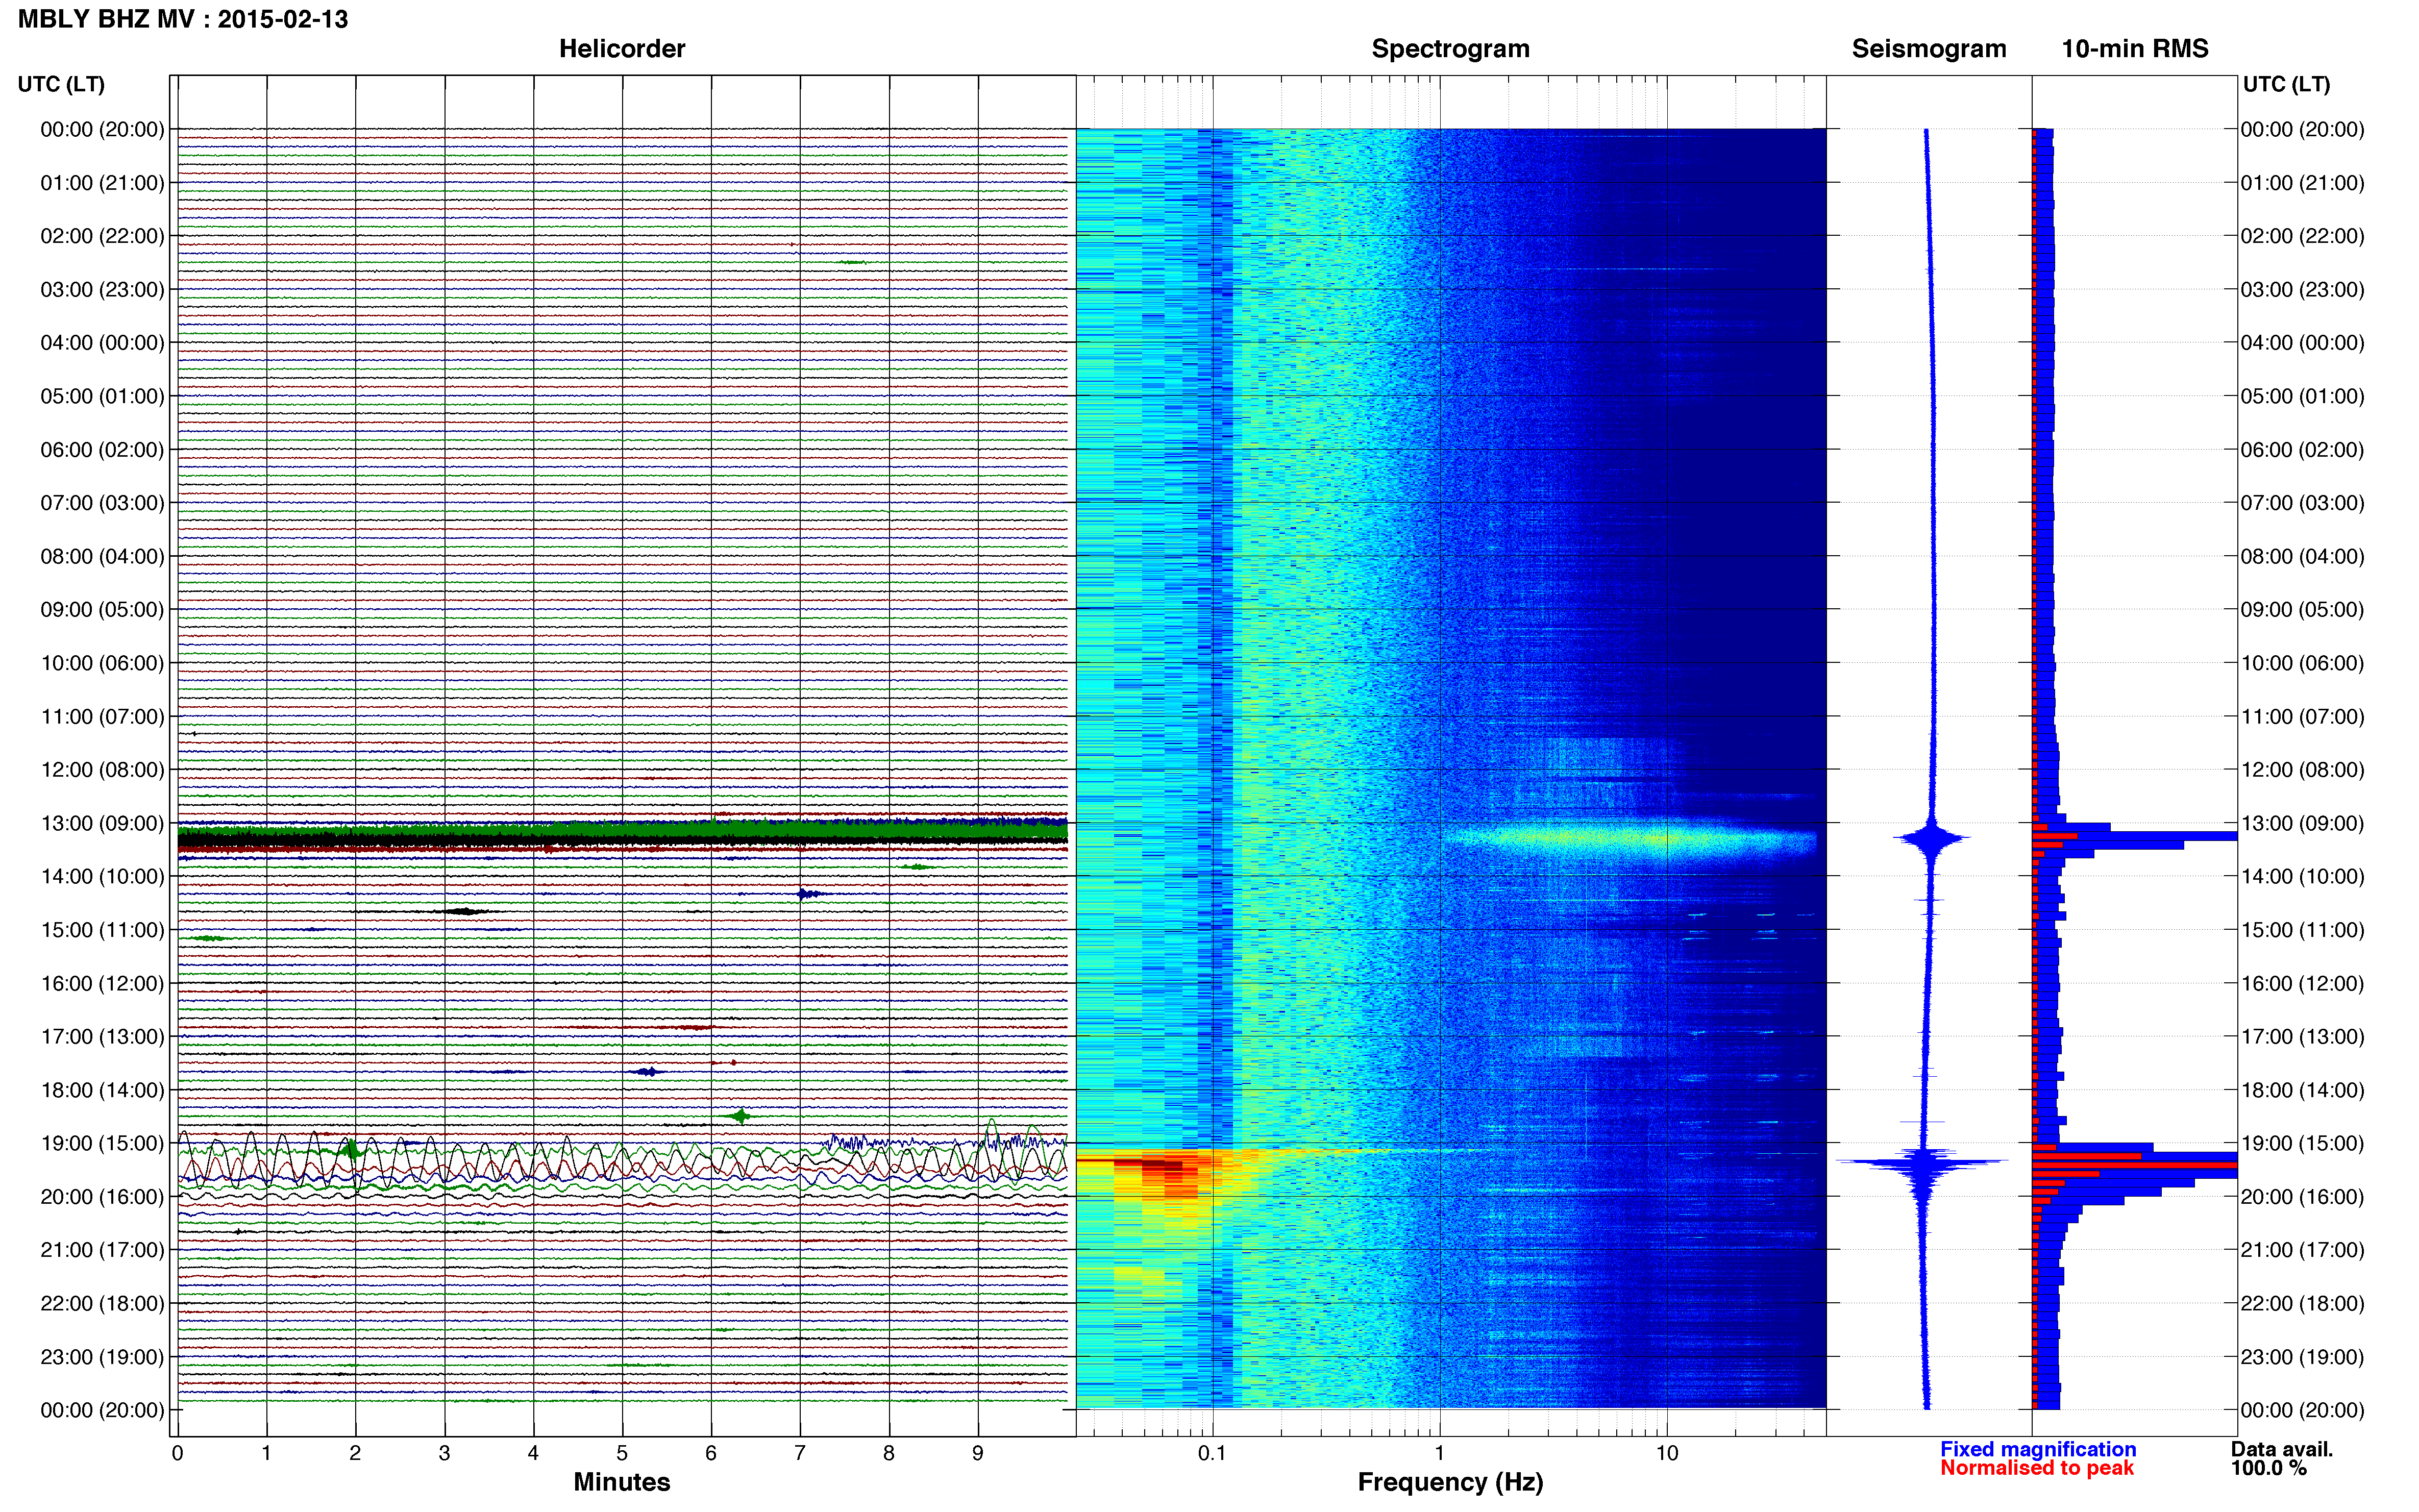2419x1512 pixels.
Task: Click the right 20:00 (16:00) time label
Action: click(x=2302, y=1197)
